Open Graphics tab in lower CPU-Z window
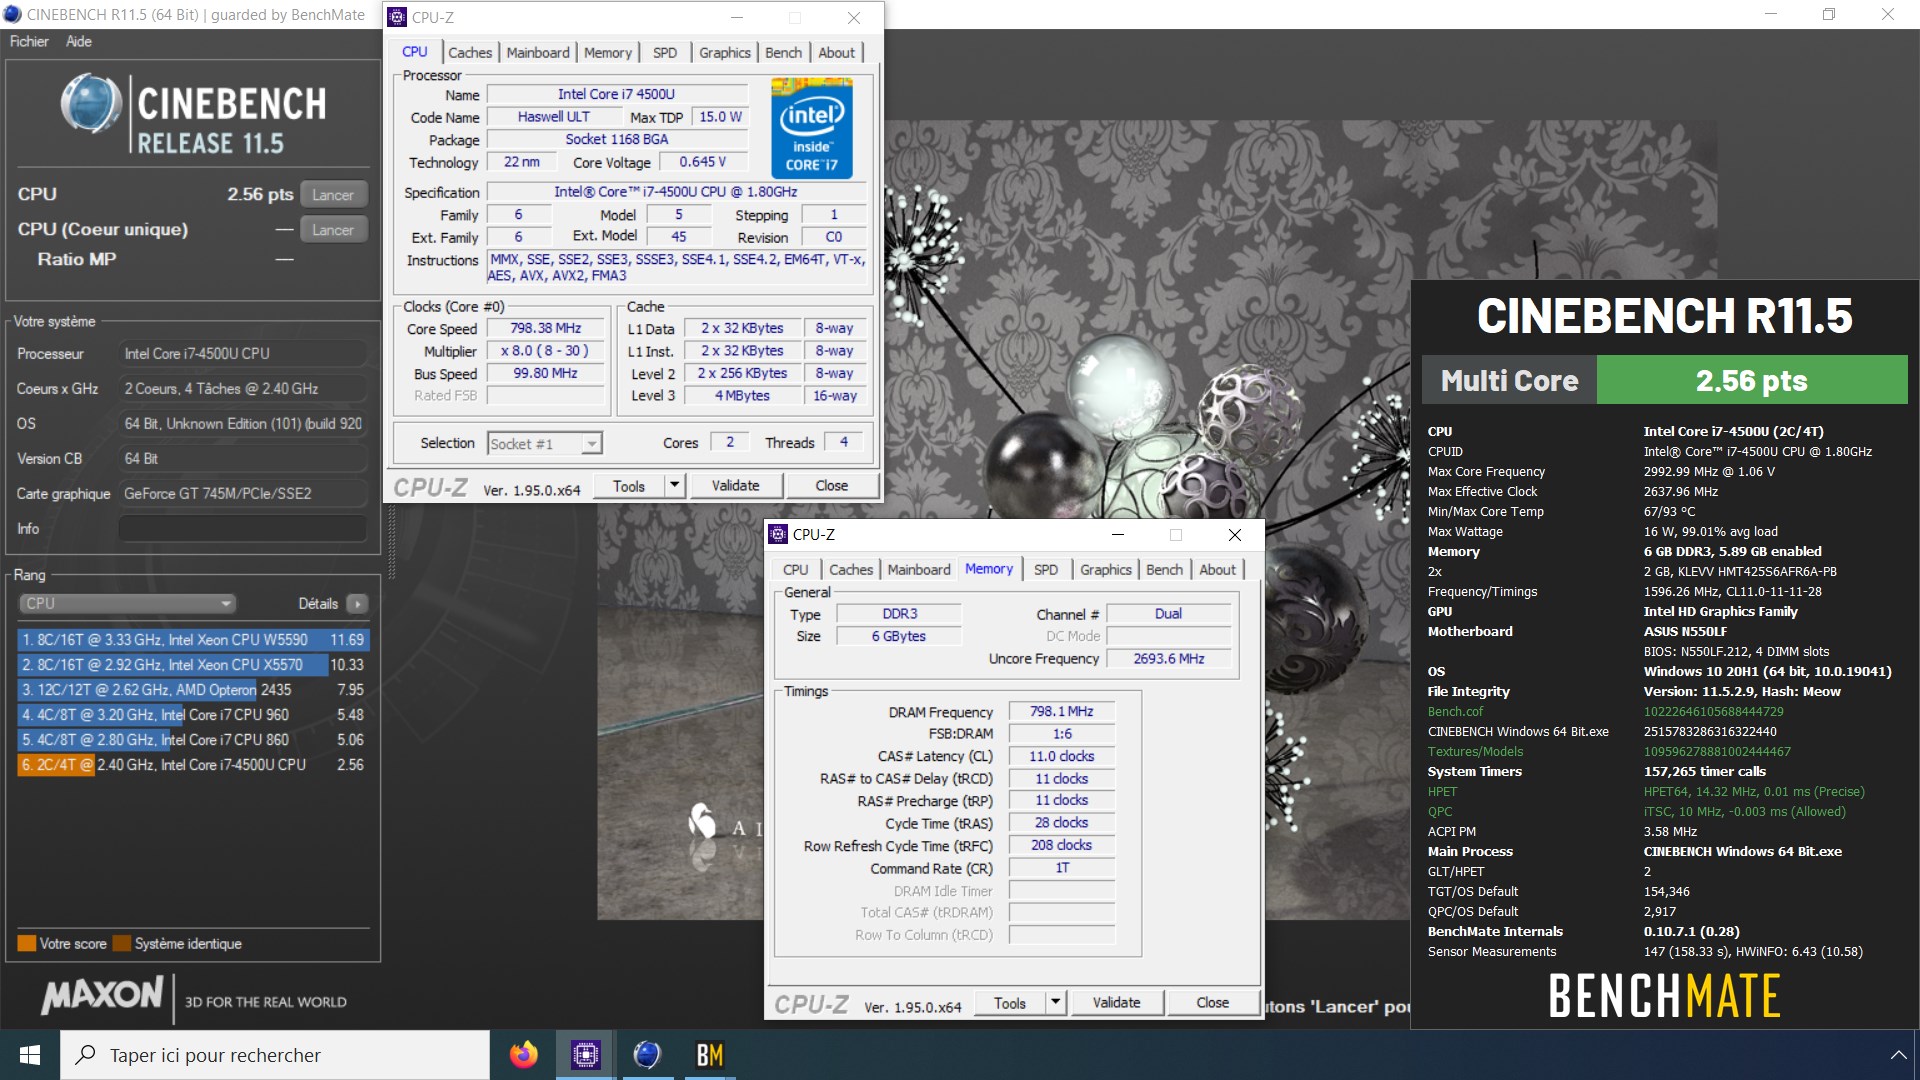 click(1106, 569)
